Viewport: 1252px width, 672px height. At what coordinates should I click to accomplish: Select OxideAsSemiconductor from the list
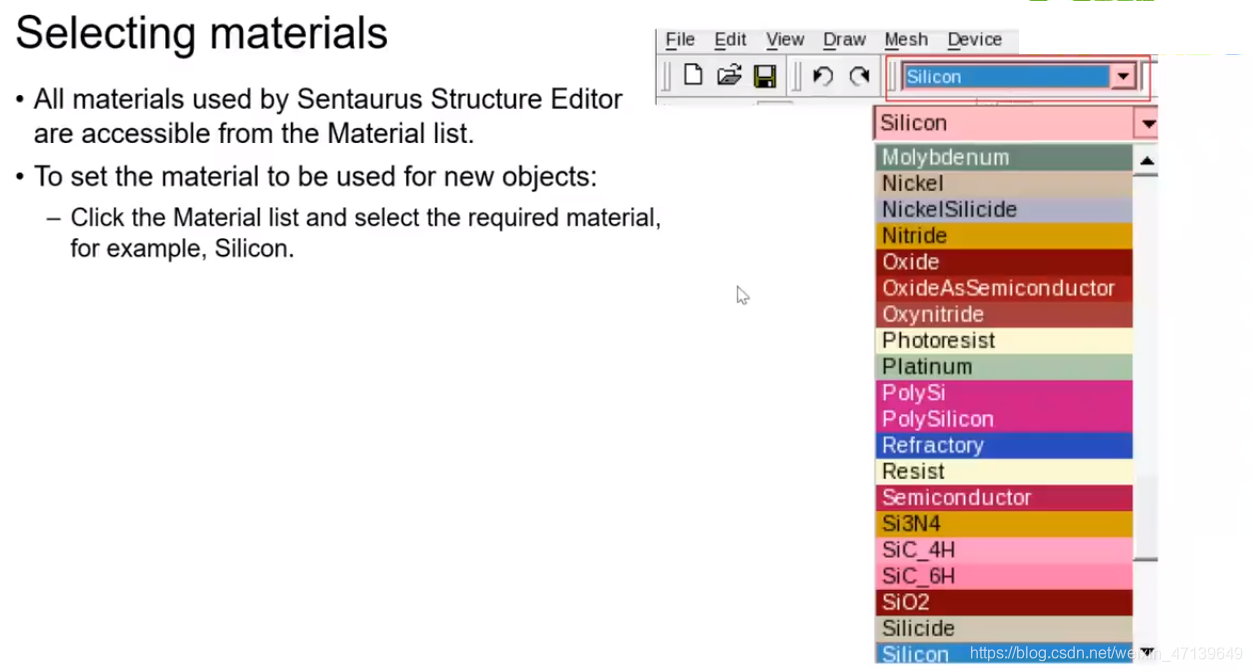tap(1004, 288)
